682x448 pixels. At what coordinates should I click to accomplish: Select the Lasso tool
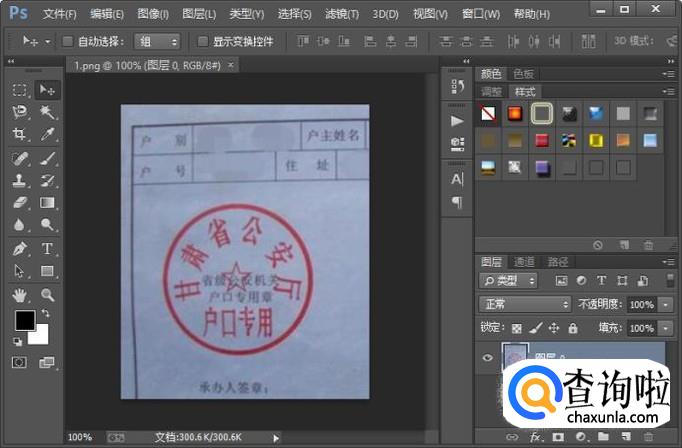point(20,112)
